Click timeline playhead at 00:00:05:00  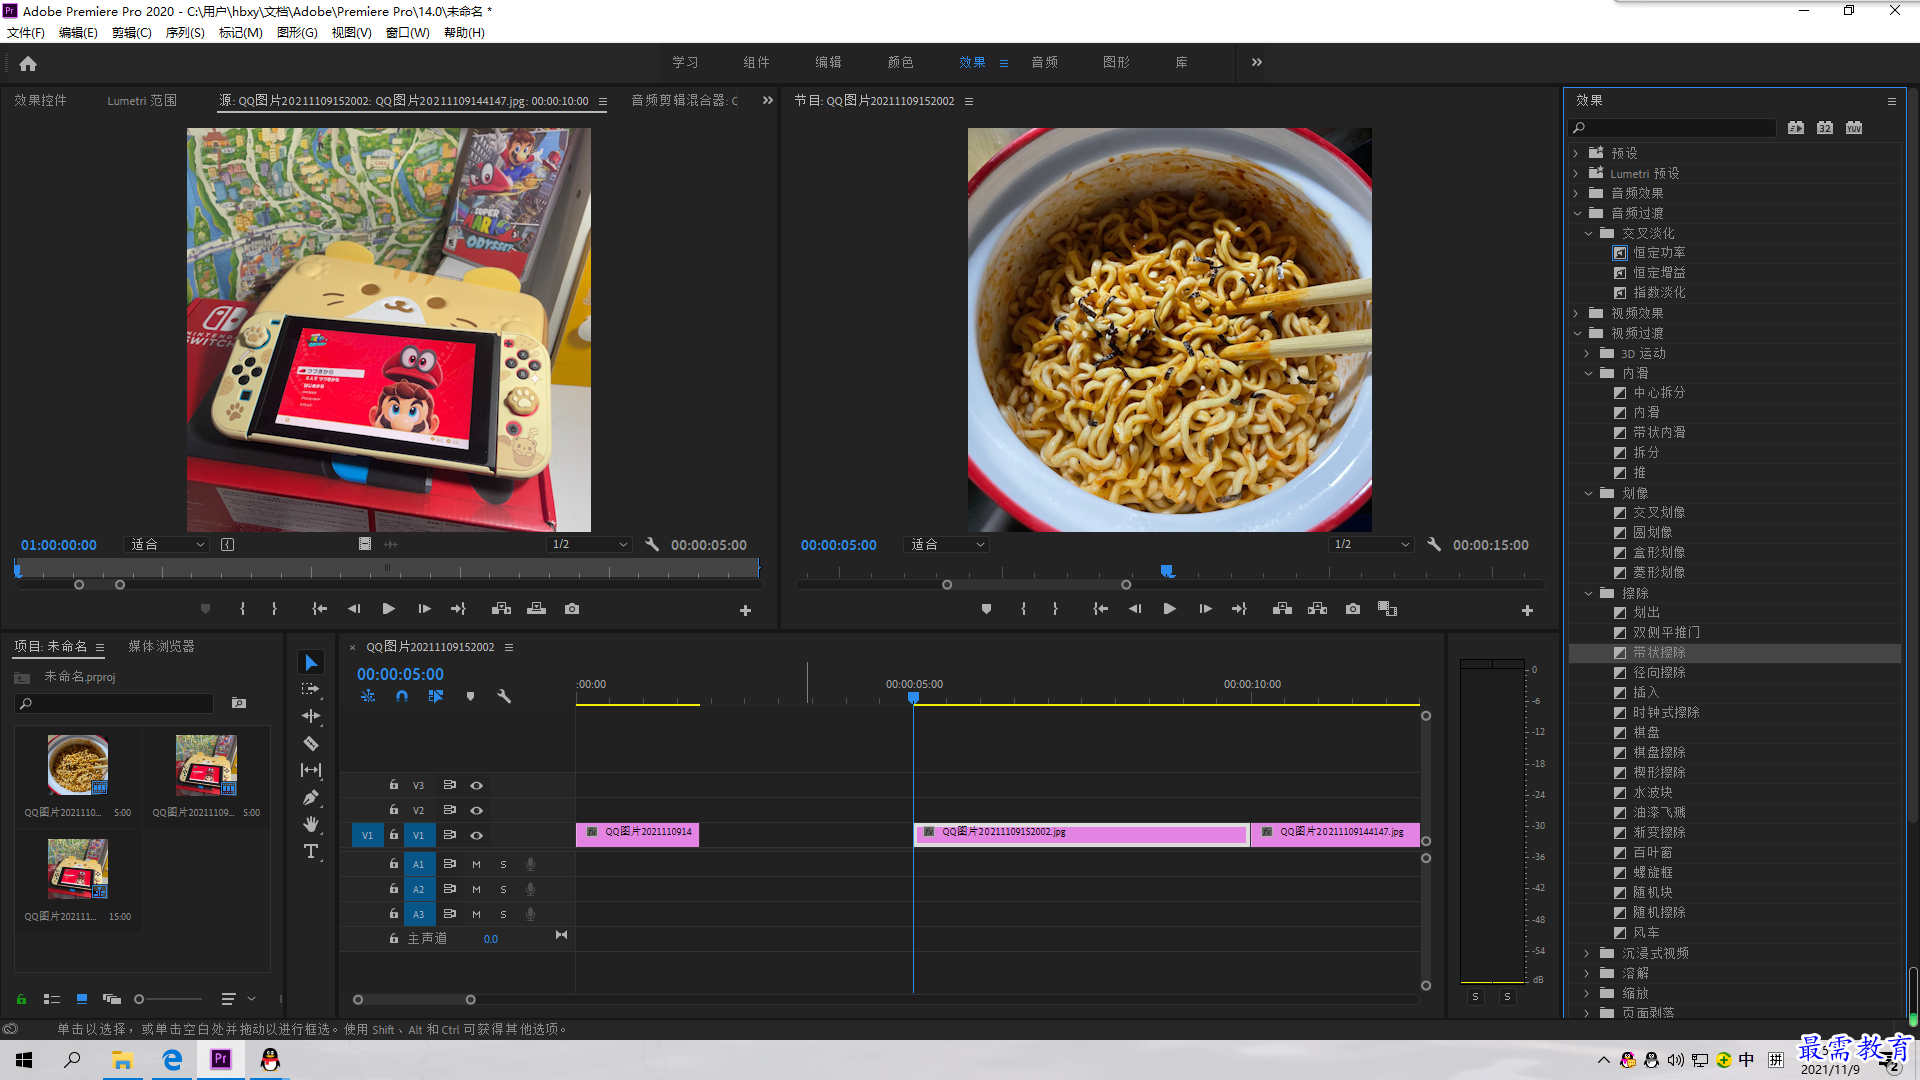[x=913, y=697]
